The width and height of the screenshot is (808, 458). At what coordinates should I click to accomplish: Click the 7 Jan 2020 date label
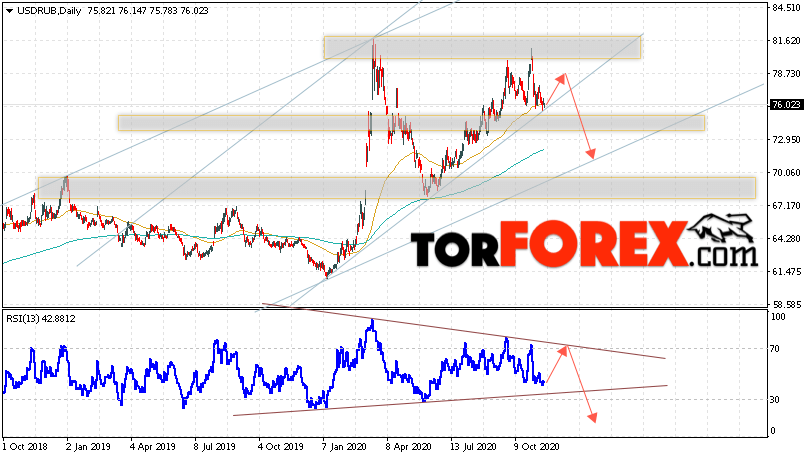coord(345,447)
